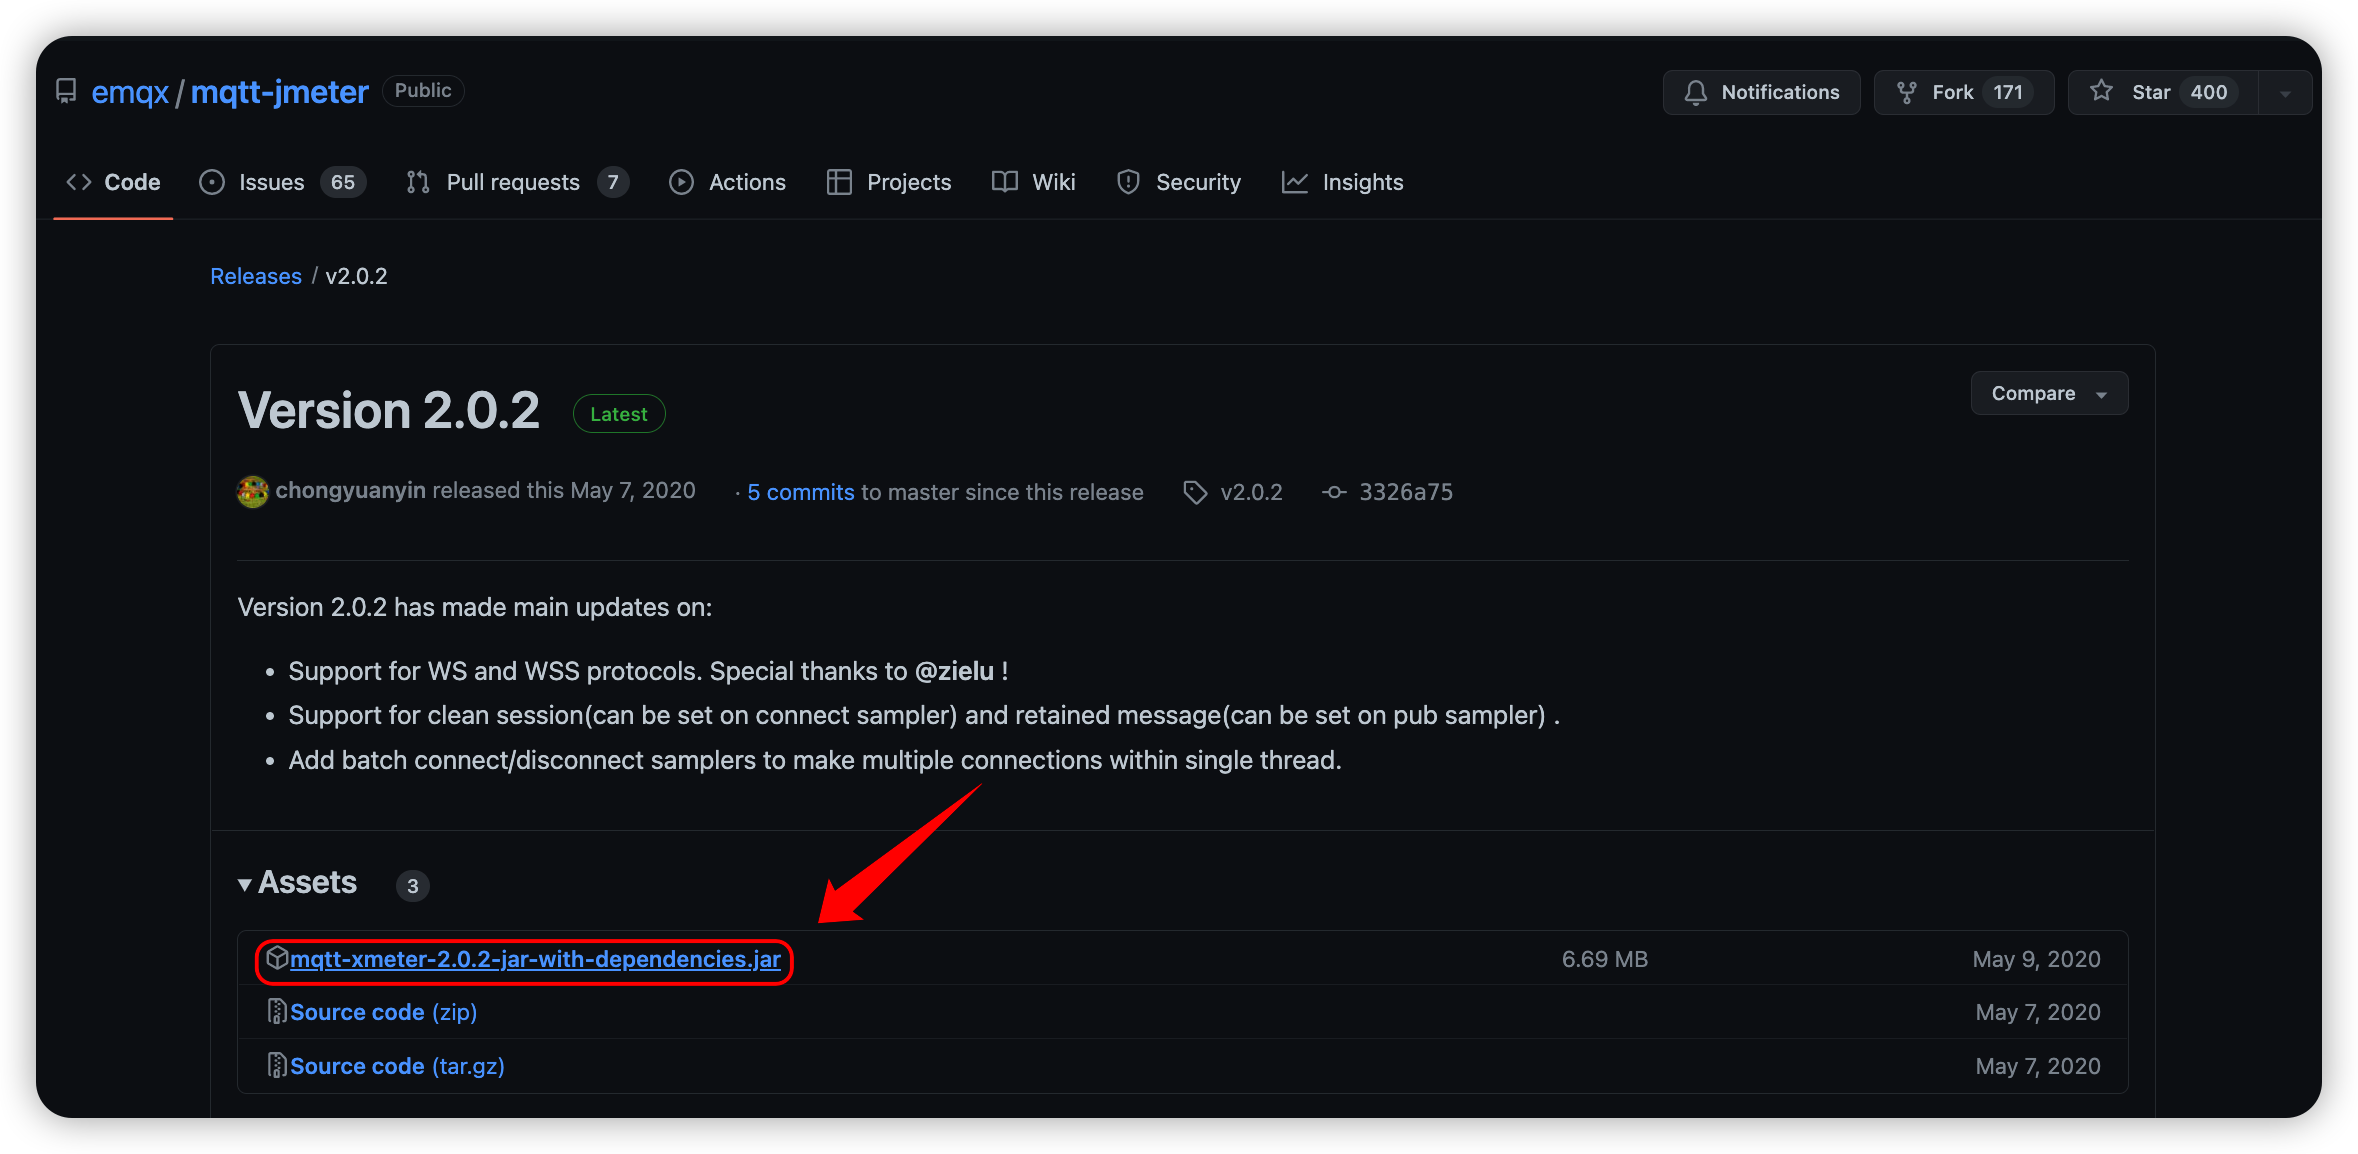Screen dimensions: 2358x1154
Task: Click the date in the Source code (zip) row
Action: (x=2038, y=1012)
